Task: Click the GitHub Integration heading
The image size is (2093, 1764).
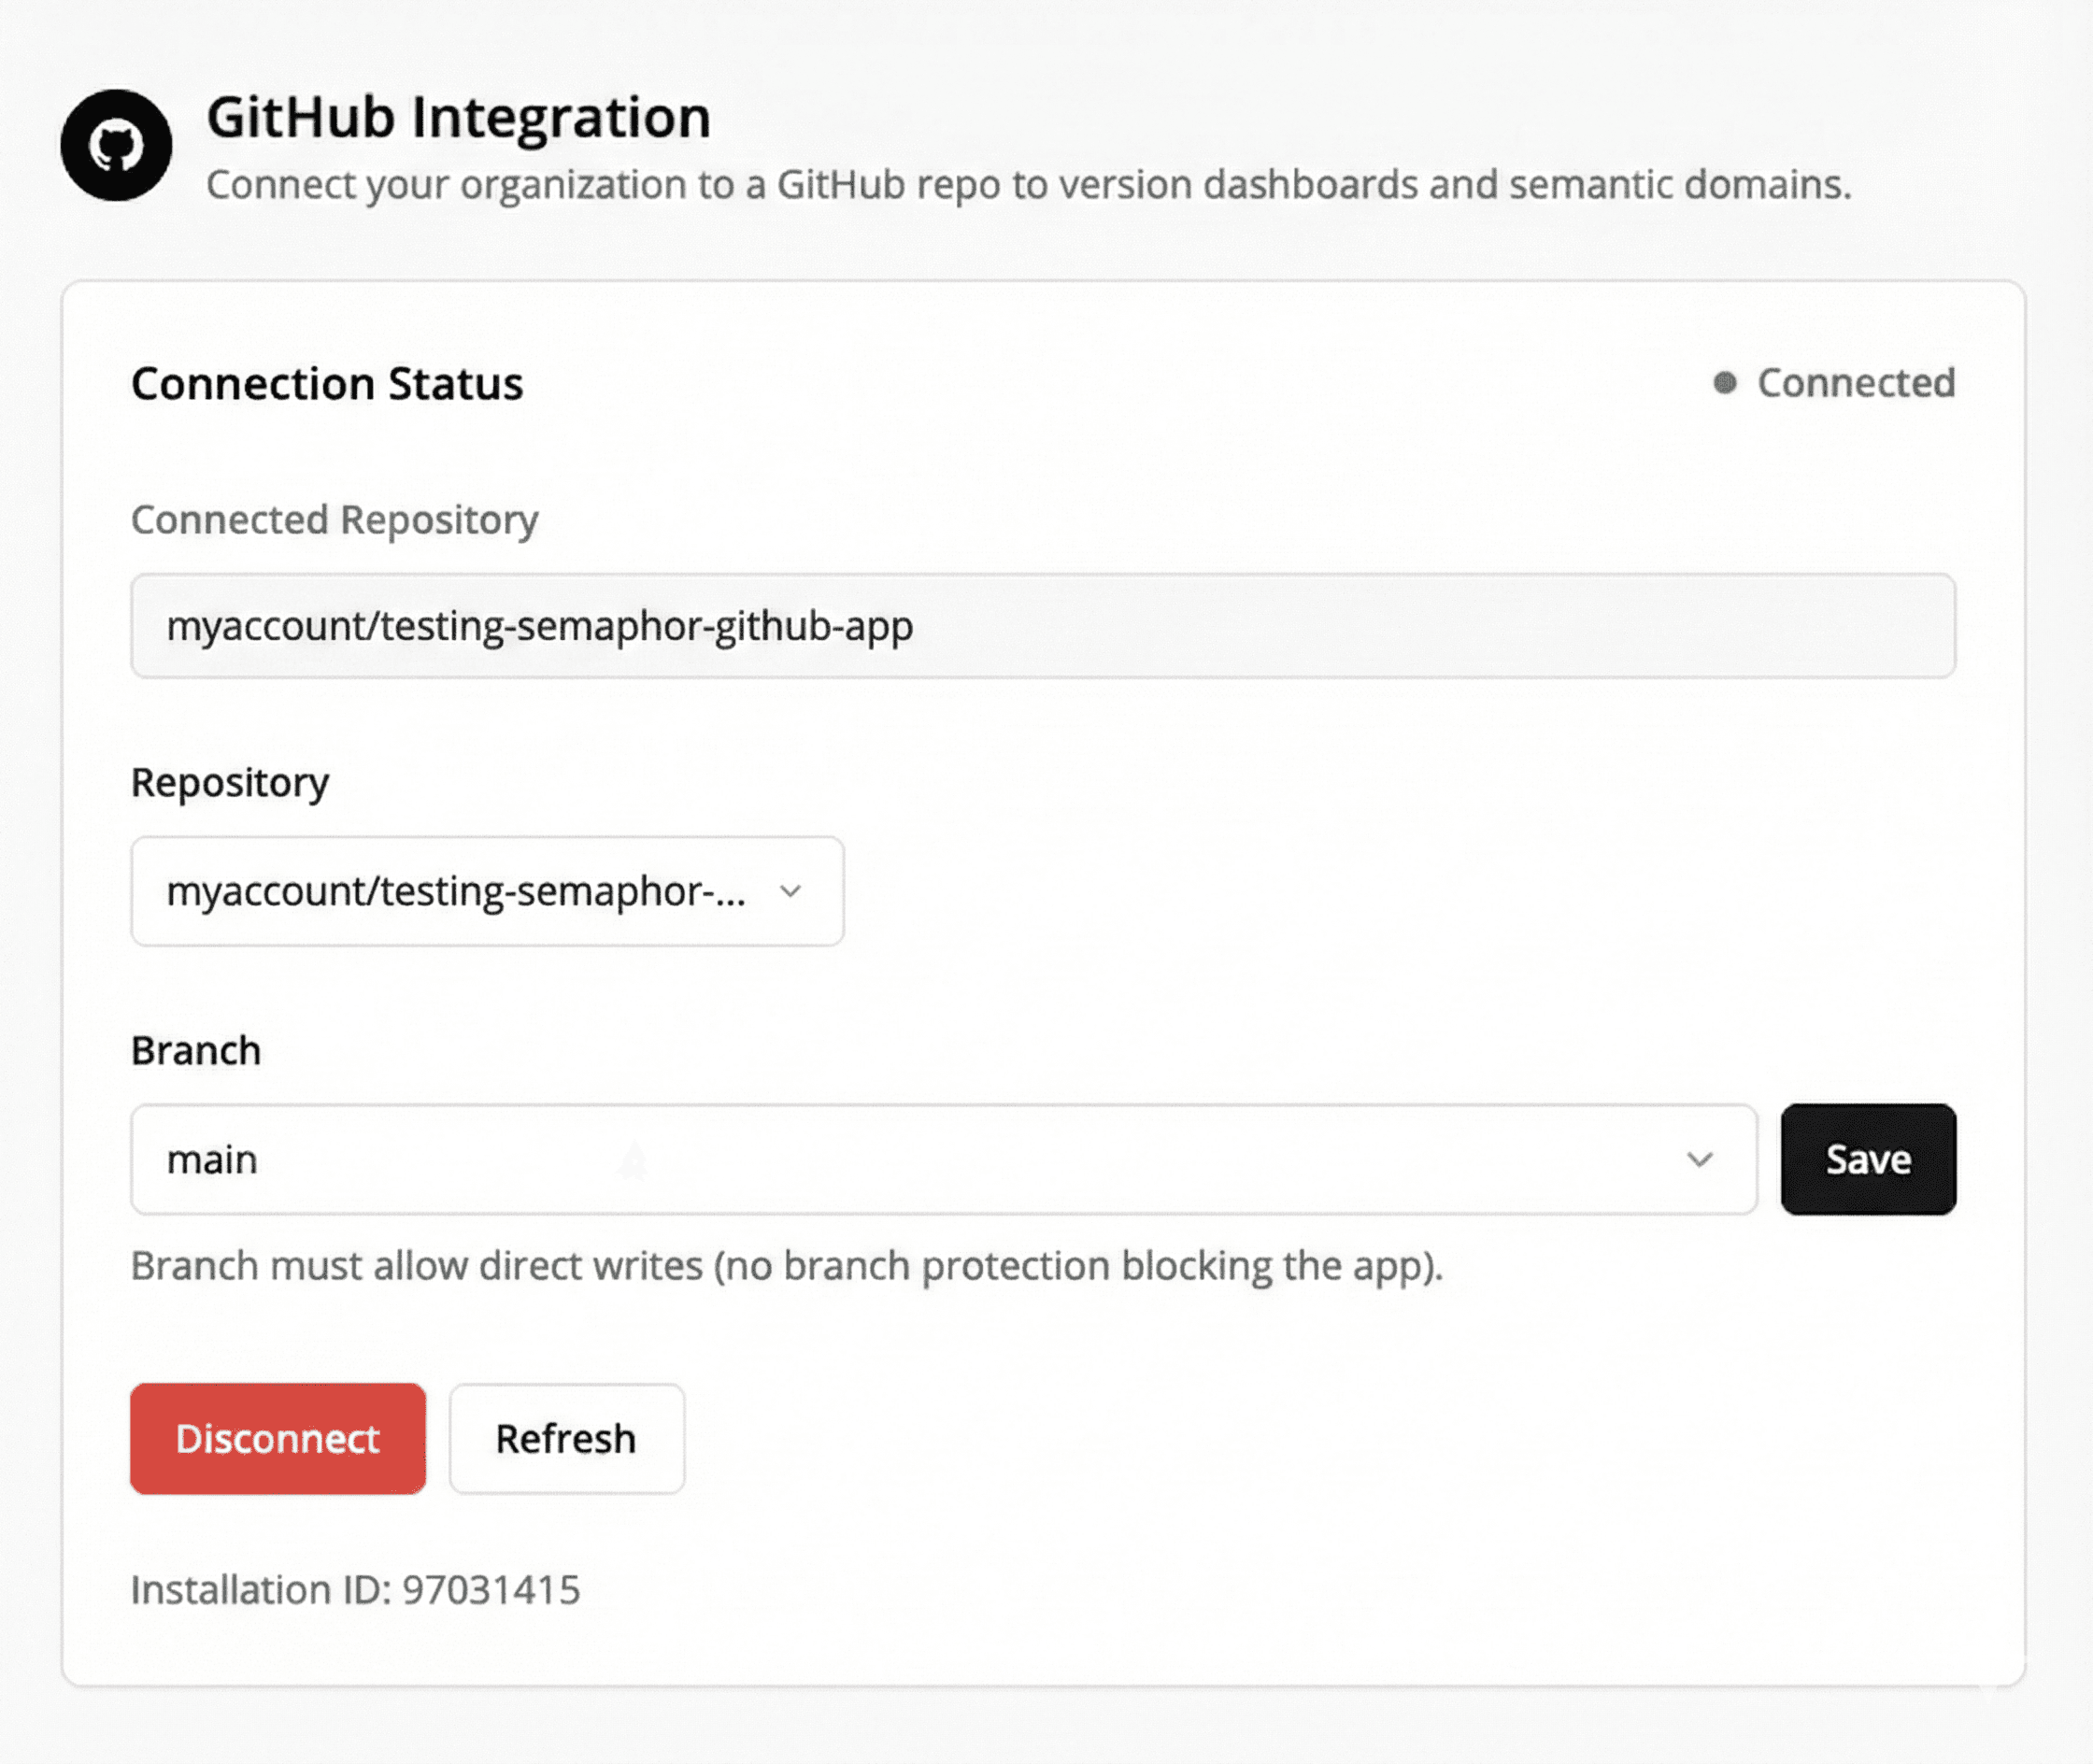Action: 458,117
